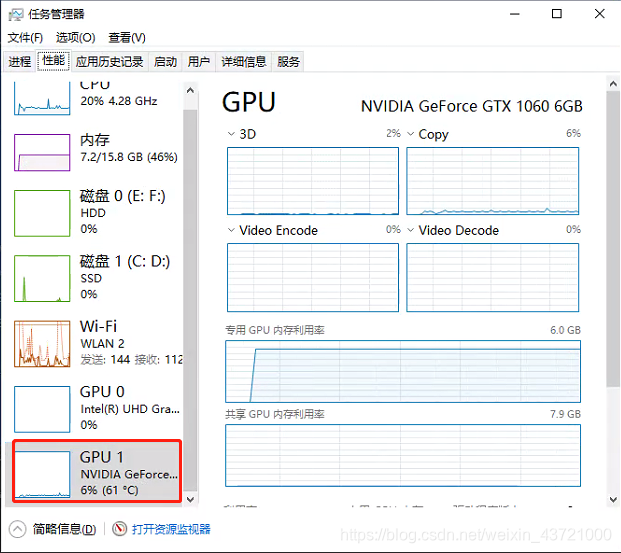Click the sidebar vertical scrollbar thumb

point(190,300)
